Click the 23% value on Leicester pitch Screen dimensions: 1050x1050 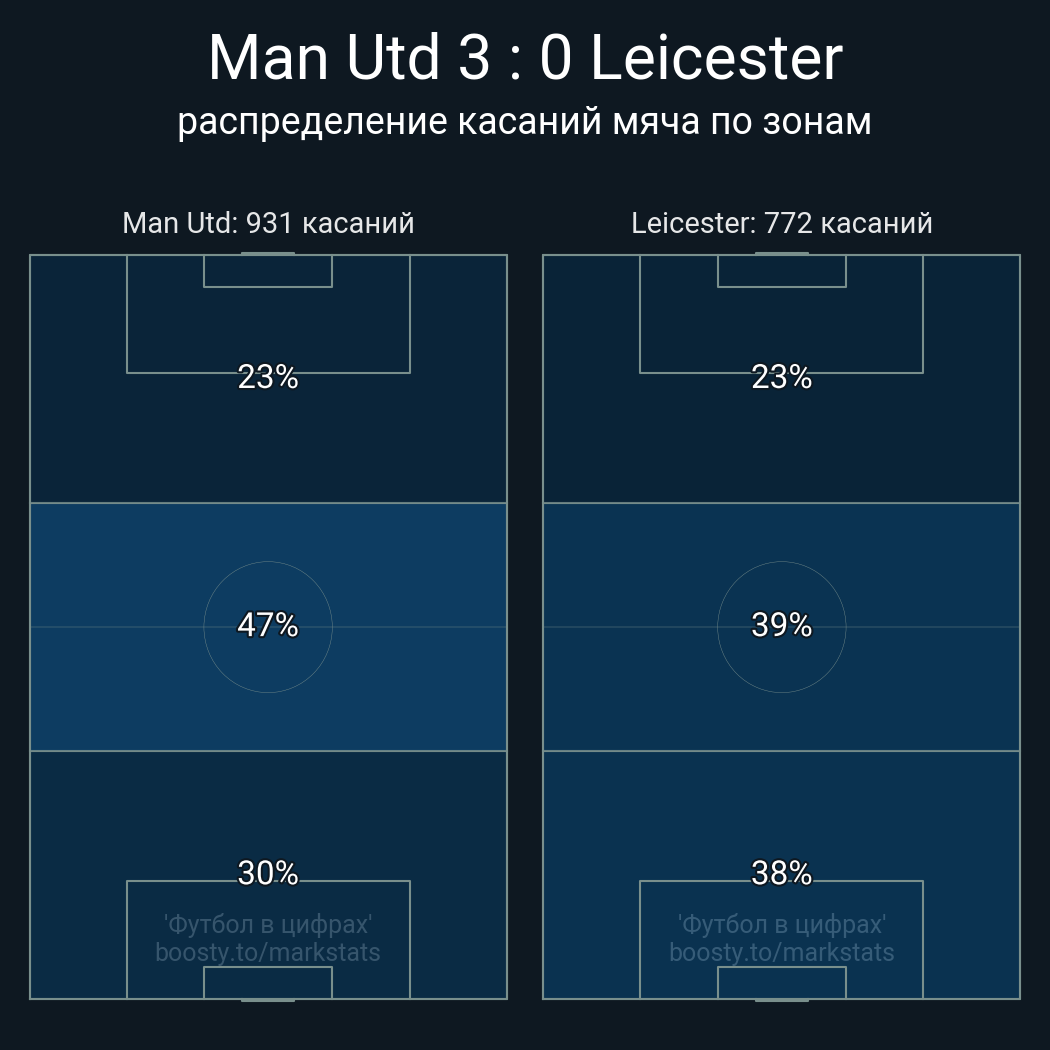pos(781,377)
